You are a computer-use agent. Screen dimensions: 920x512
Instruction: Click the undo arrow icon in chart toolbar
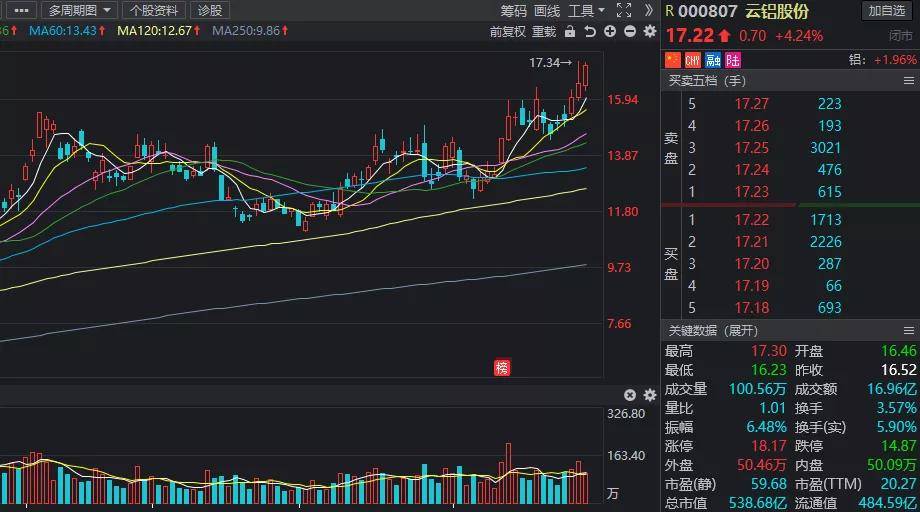[590, 31]
